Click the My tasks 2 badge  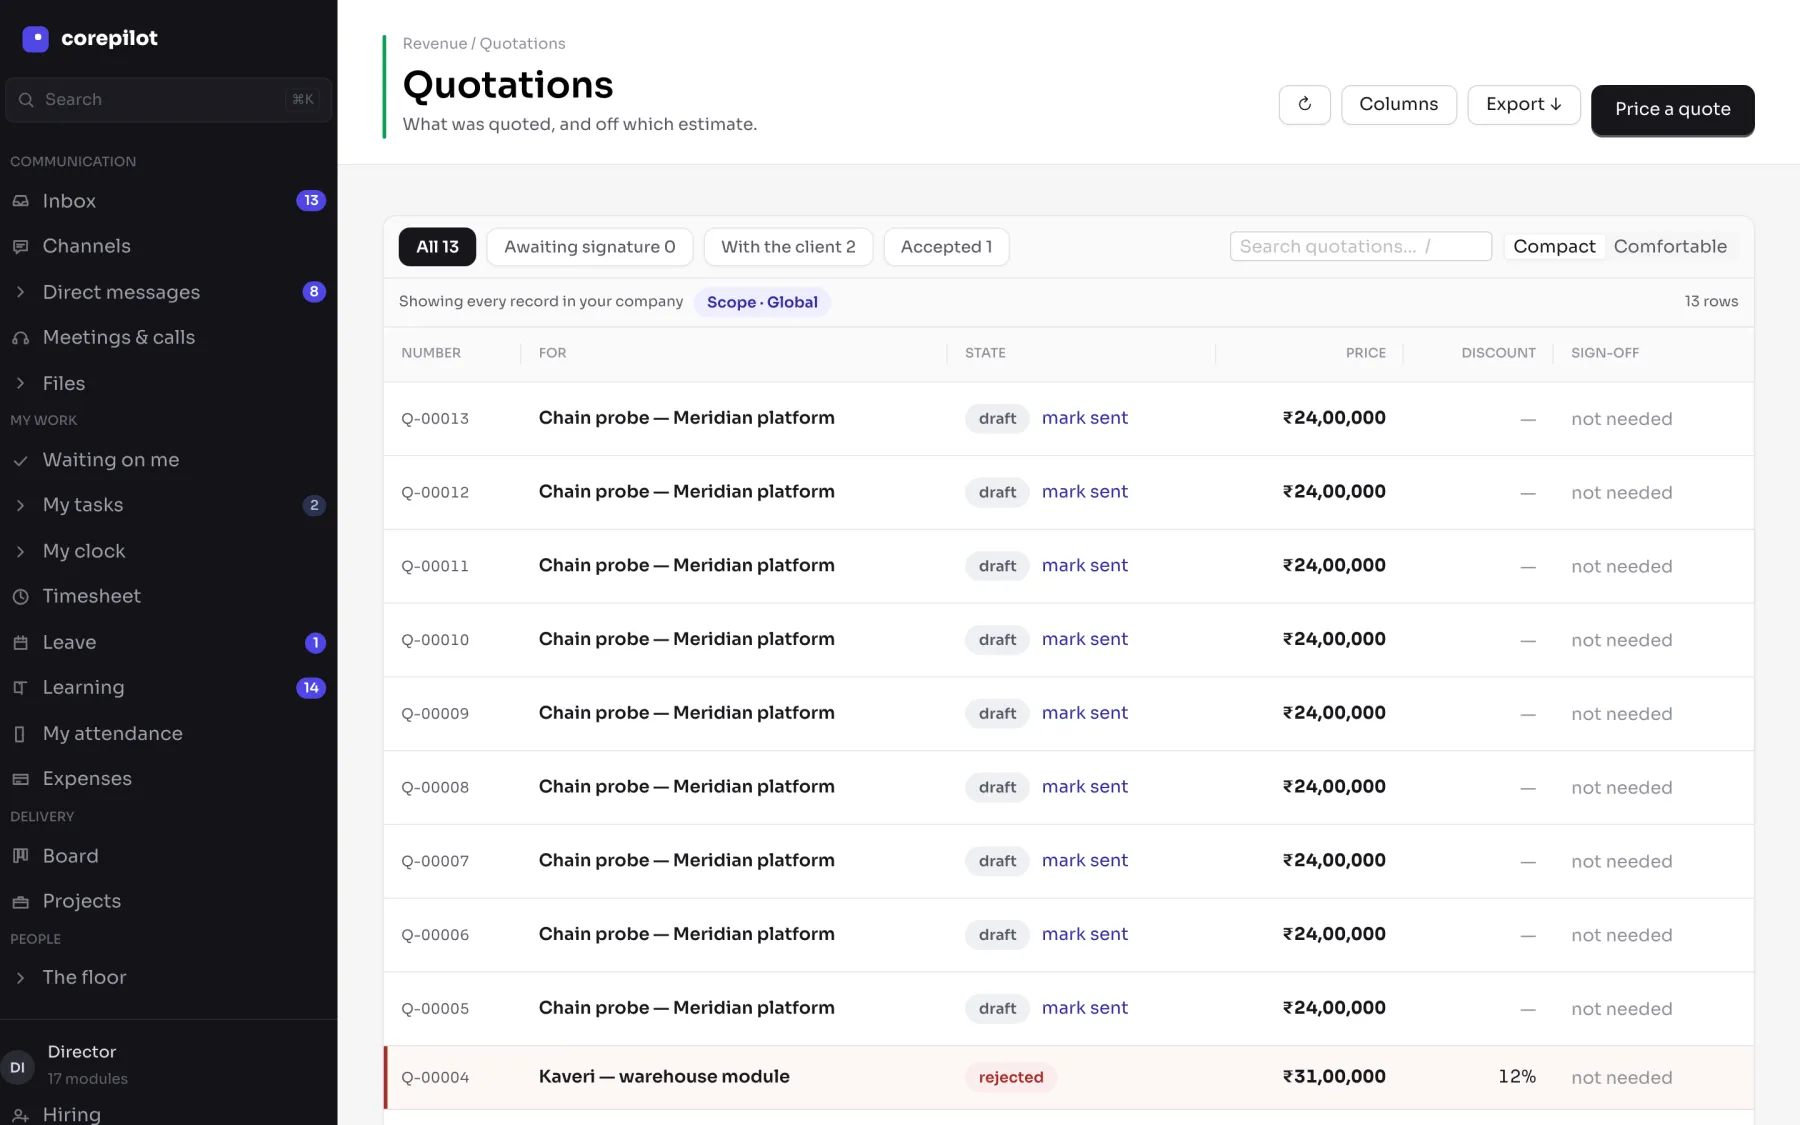[x=314, y=505]
